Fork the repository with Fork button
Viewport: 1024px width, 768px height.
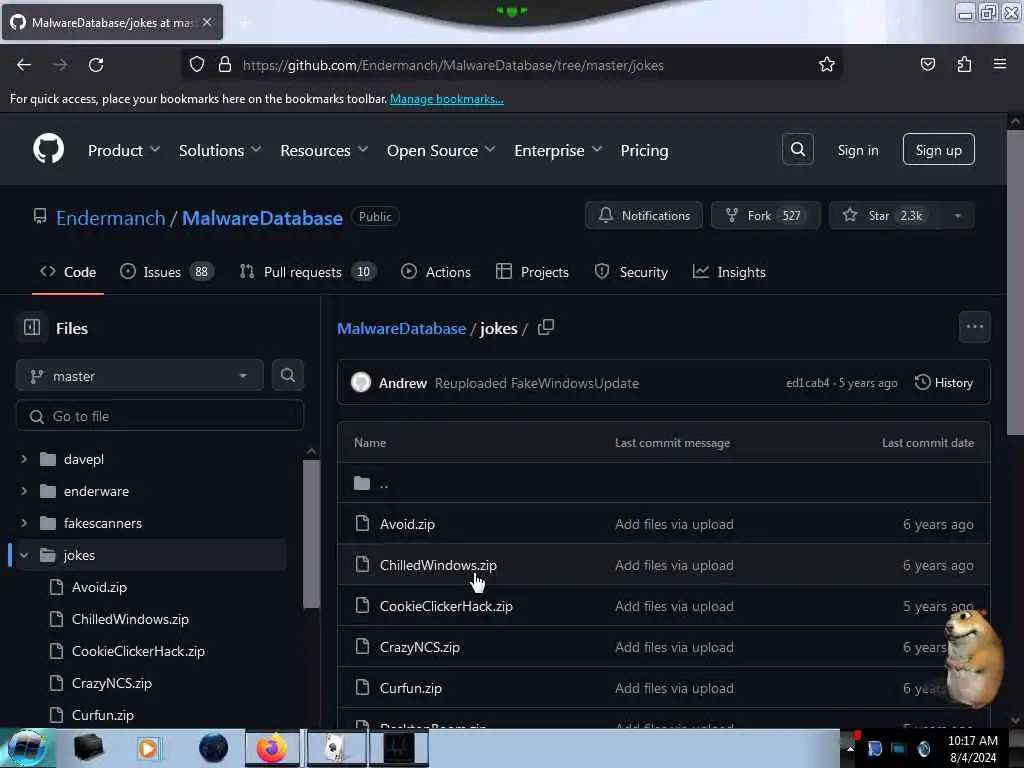[765, 216]
